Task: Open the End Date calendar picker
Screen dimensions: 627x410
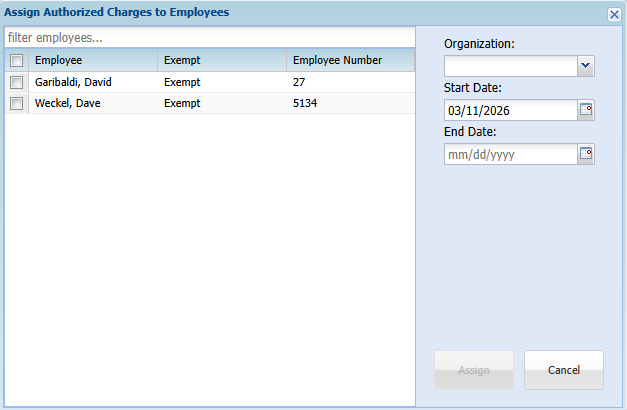Action: click(586, 154)
